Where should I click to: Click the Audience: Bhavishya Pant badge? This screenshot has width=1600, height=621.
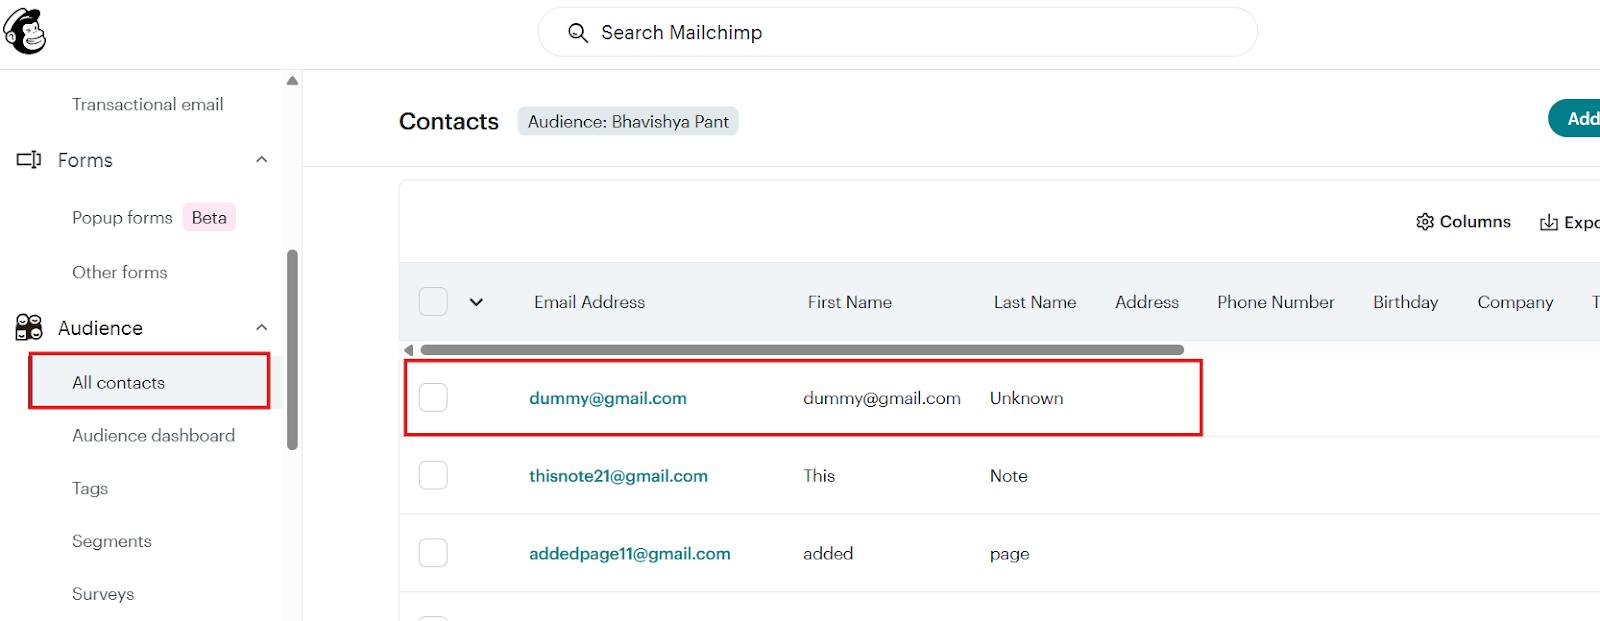click(x=628, y=121)
